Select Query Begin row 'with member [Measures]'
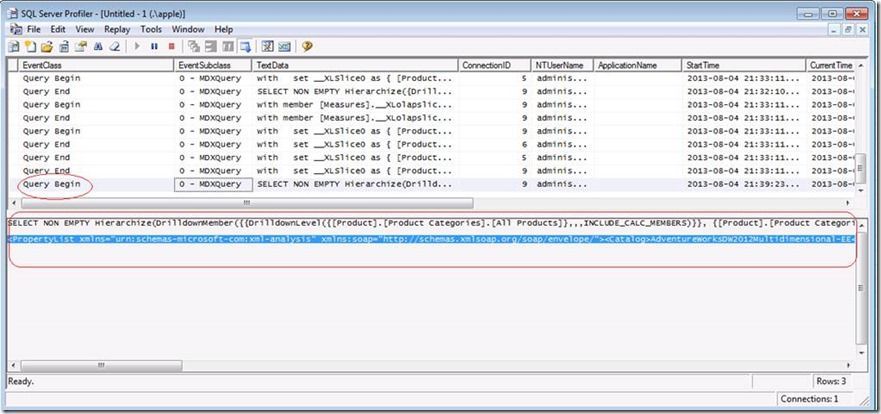 (x=433, y=104)
